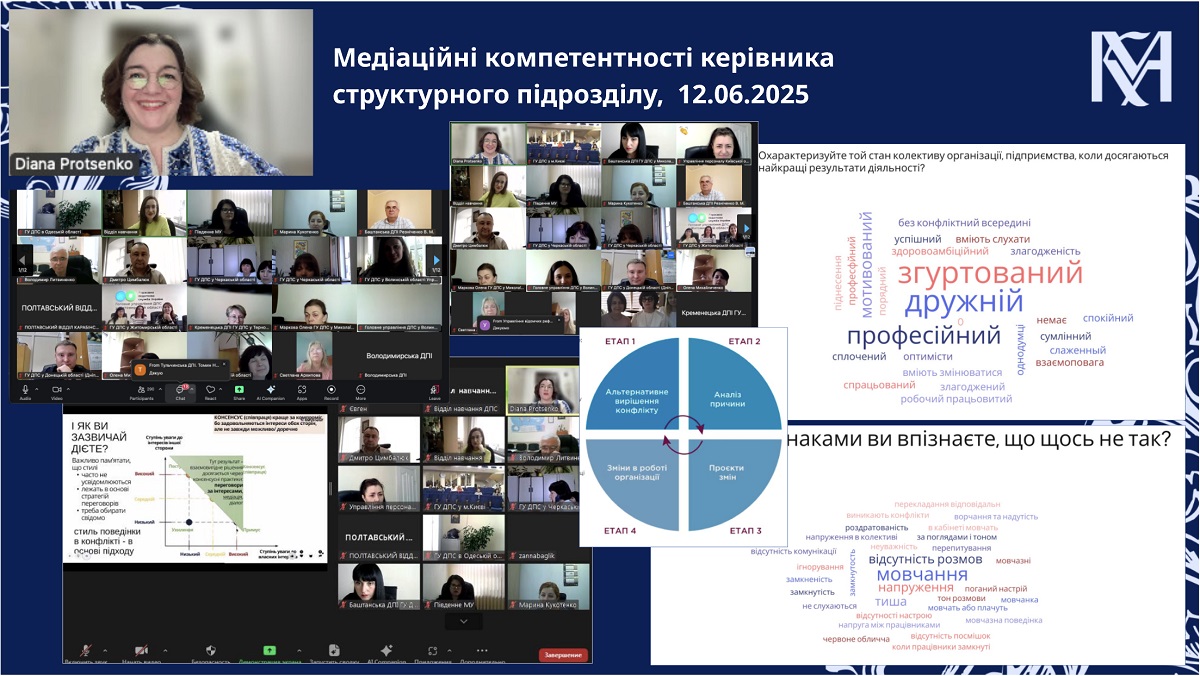Expand Chat options arrow in English toolbar
Screen dimensions: 1200x676
point(192,388)
